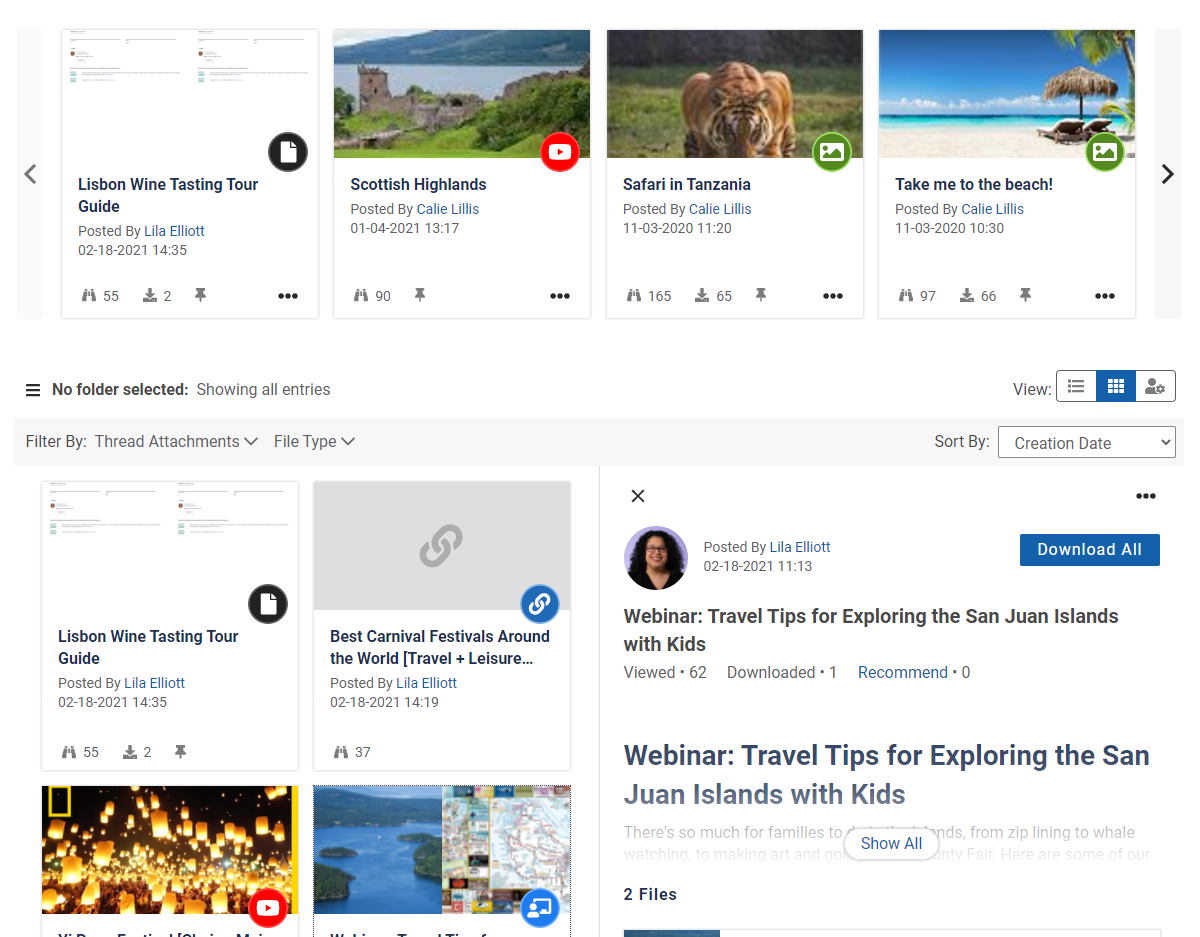Click views binoculars icon on Scottish Highlands card
The width and height of the screenshot is (1200, 937).
tap(361, 295)
